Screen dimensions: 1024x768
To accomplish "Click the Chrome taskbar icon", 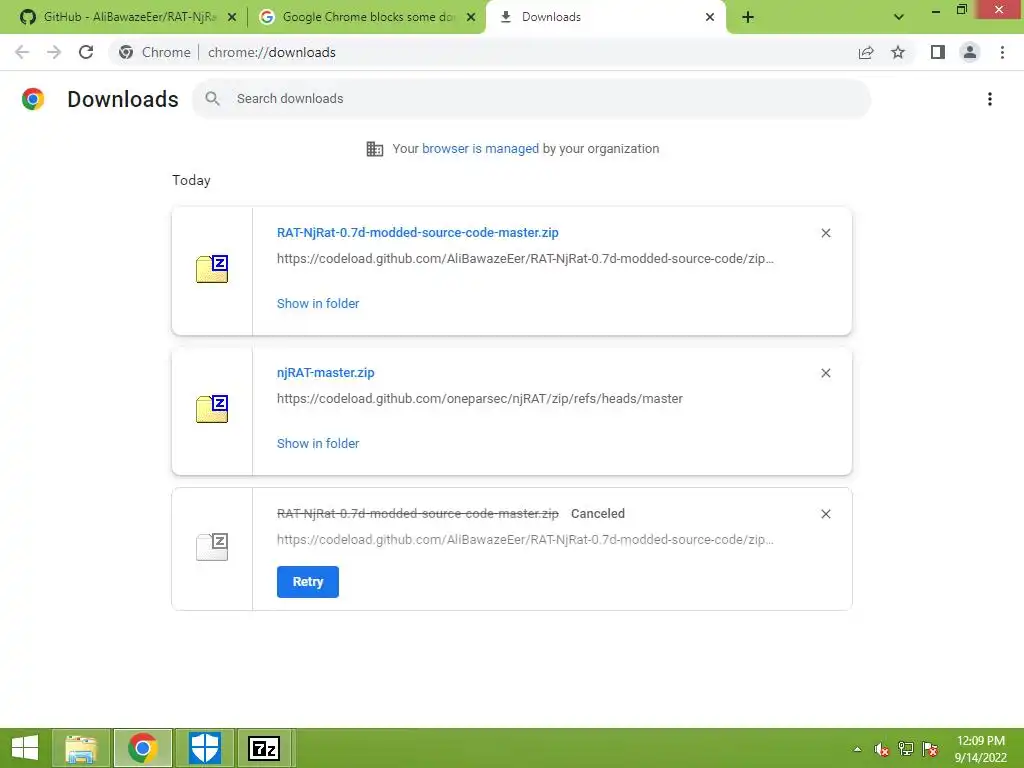I will click(x=142, y=748).
